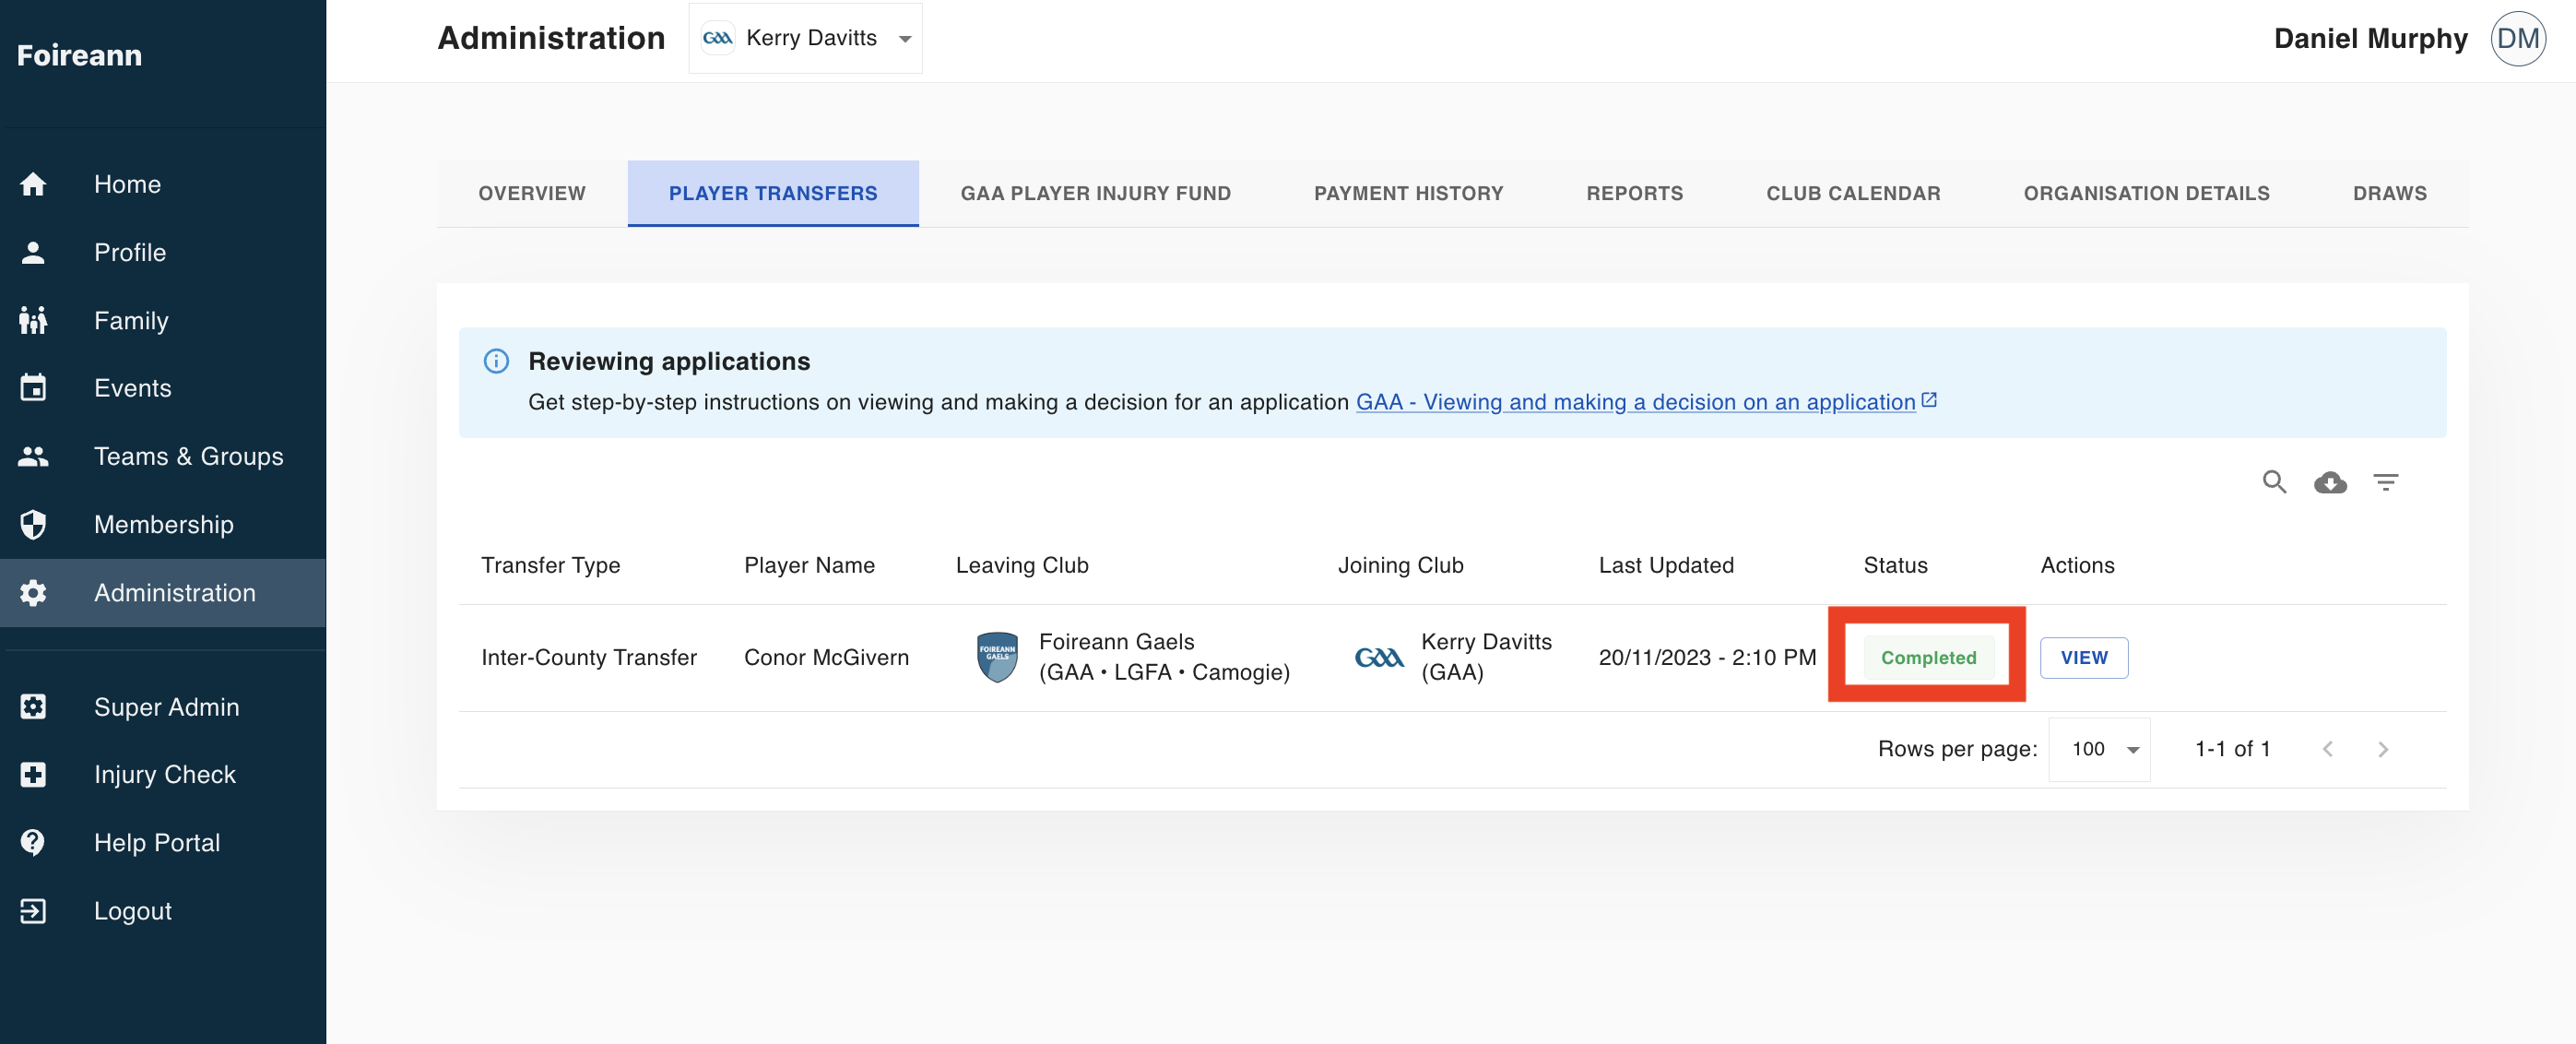Click the info icon beside Reviewing applications
The image size is (2576, 1044).
[x=496, y=361]
